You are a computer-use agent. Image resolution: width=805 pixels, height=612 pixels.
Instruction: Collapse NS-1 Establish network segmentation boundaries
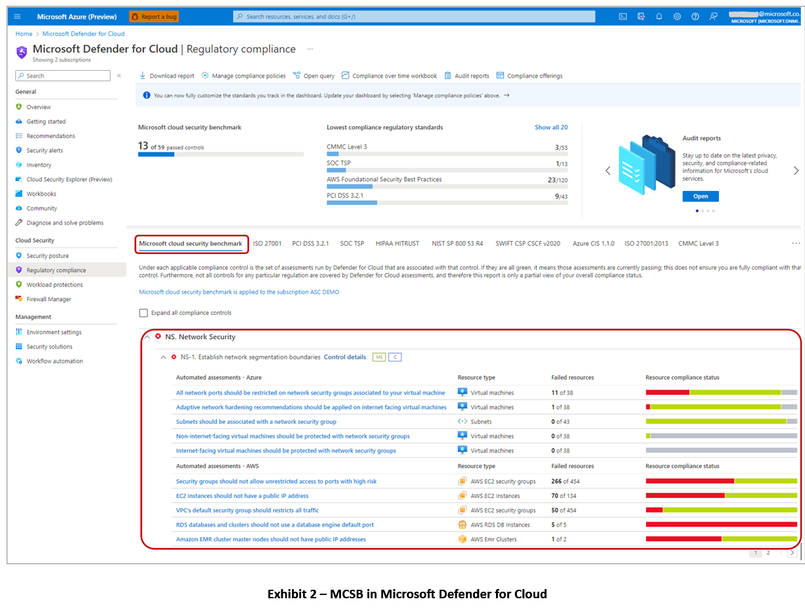(163, 357)
